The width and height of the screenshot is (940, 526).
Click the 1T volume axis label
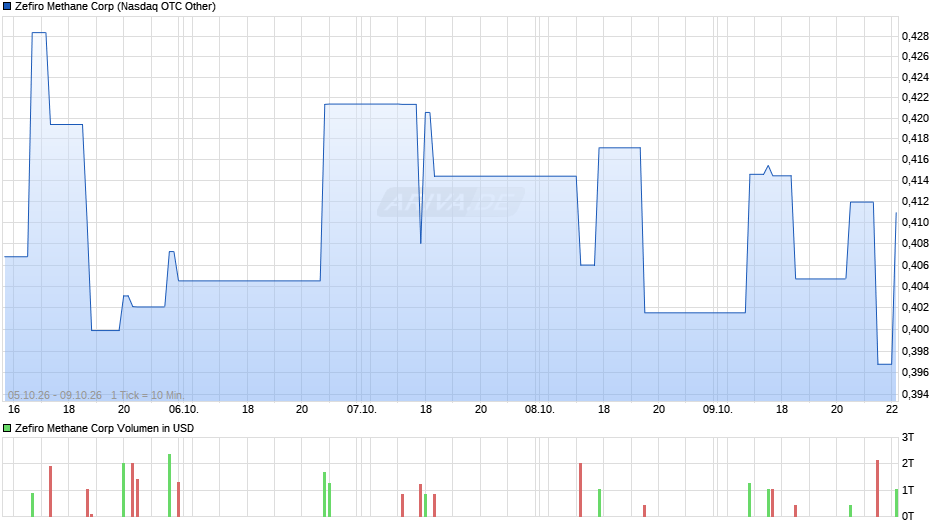908,490
